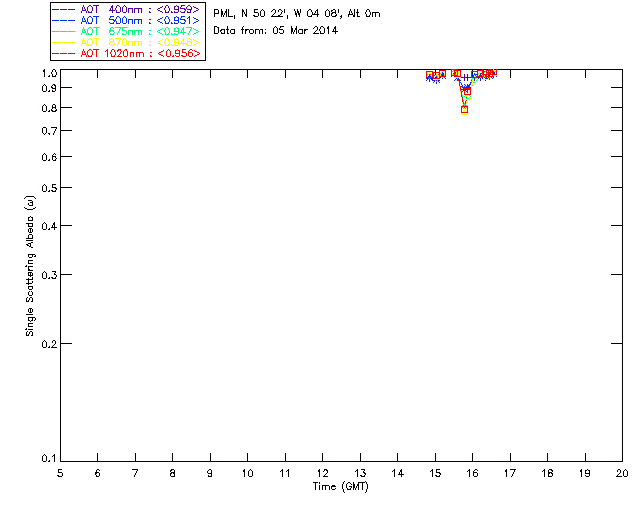Click the green AOT 675nm legend entry
Screen dimensions: 640x512
(126, 31)
